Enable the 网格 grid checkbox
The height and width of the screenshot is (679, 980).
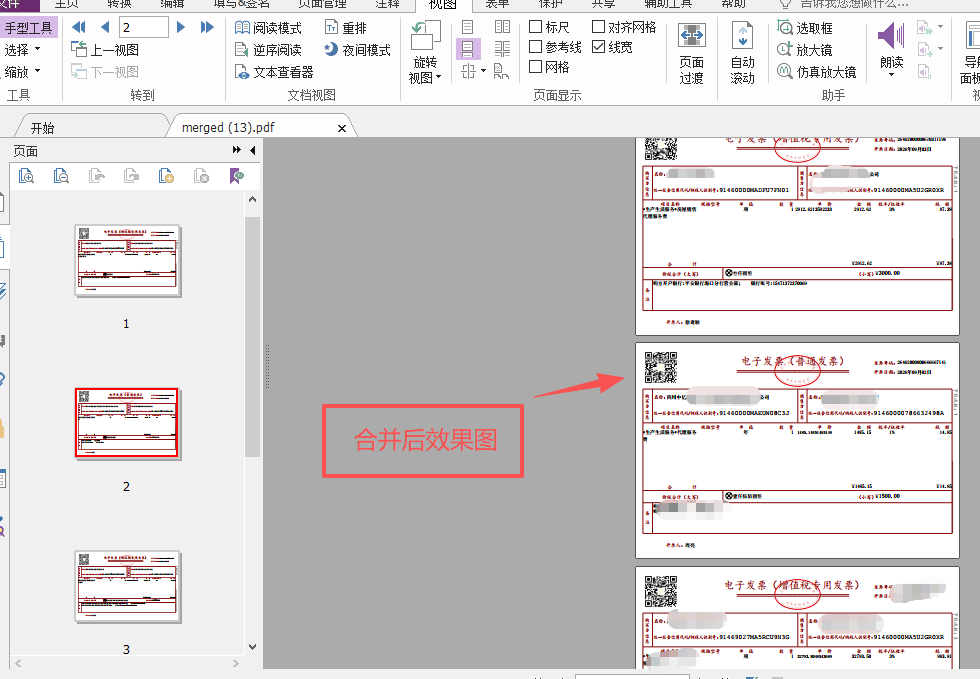click(536, 66)
